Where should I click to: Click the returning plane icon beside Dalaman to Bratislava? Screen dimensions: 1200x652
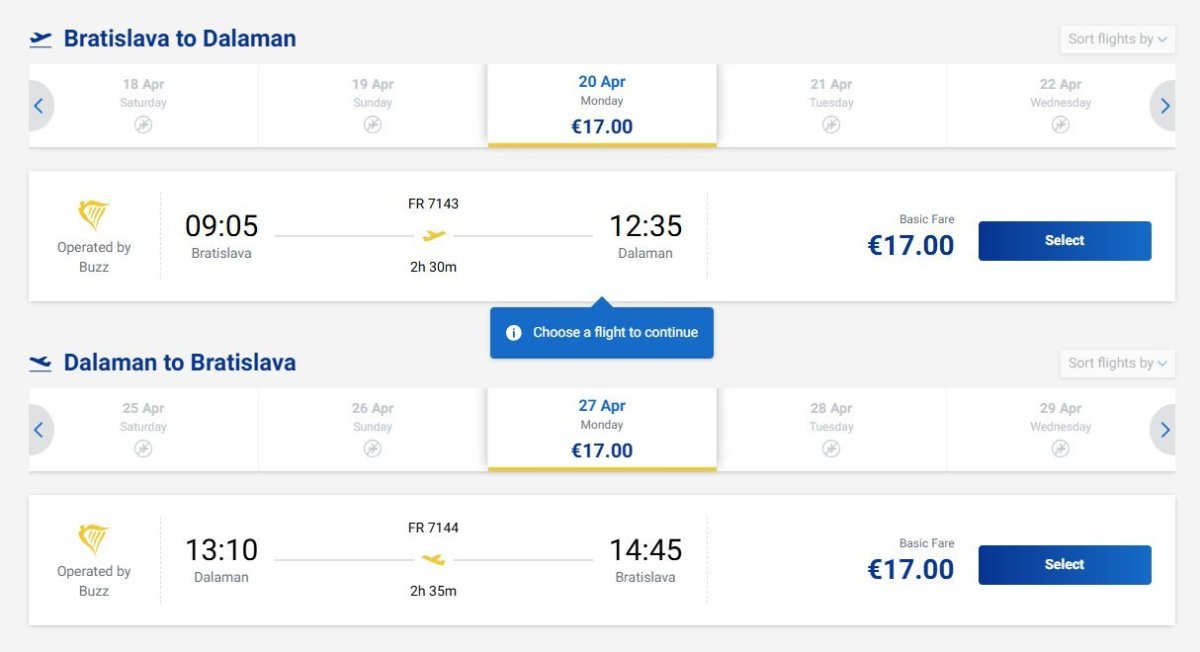pyautogui.click(x=40, y=363)
